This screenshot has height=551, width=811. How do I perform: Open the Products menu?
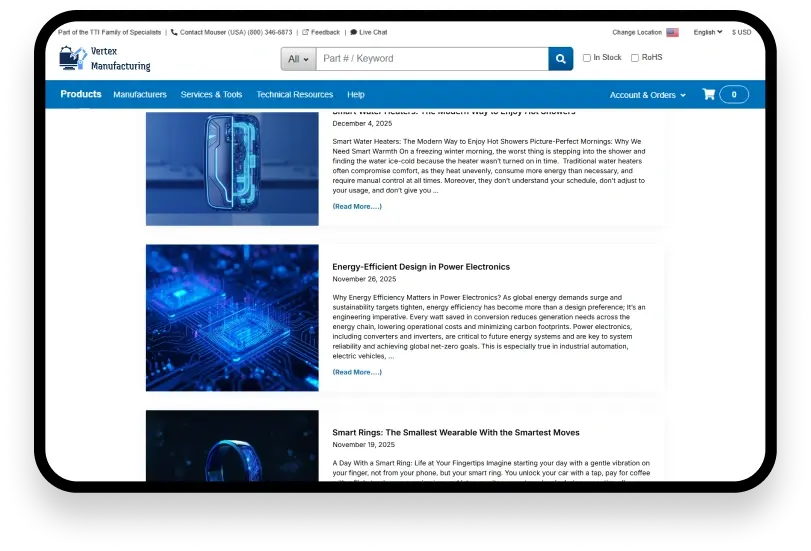(x=81, y=94)
